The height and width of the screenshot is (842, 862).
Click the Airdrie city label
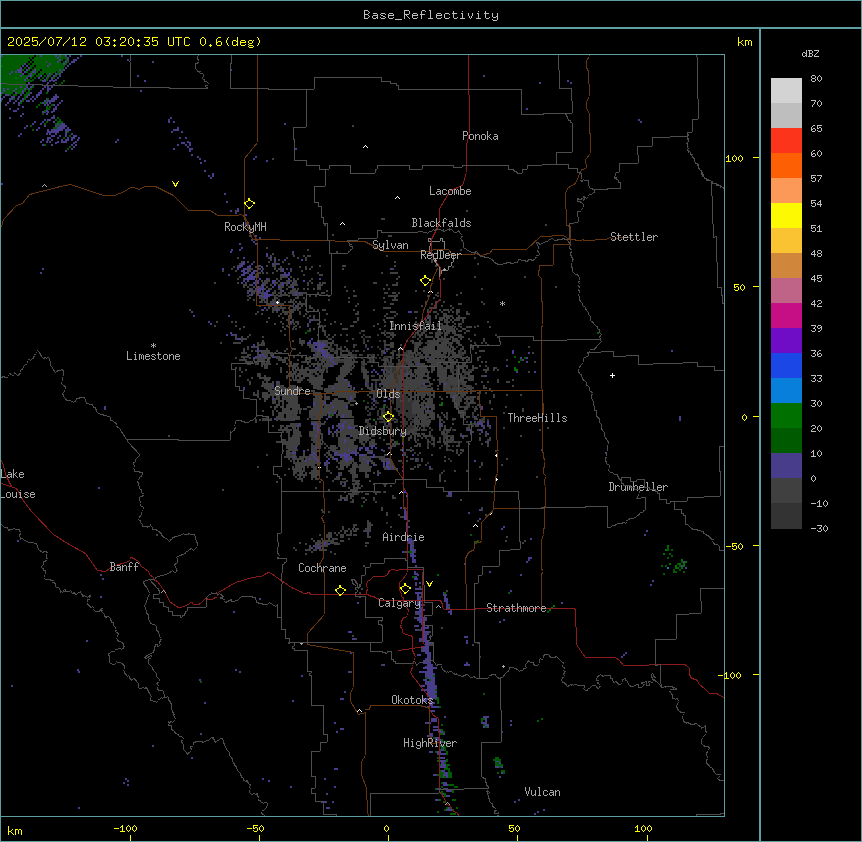(403, 537)
